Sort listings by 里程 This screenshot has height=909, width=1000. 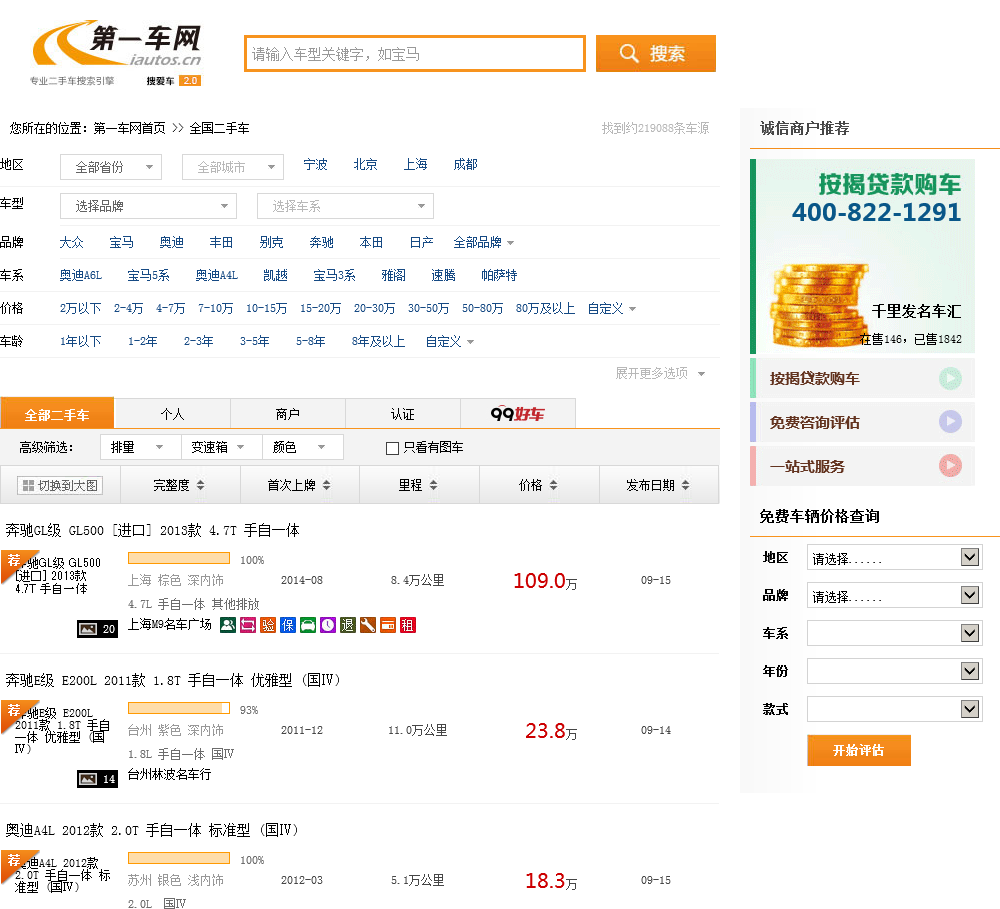419,485
